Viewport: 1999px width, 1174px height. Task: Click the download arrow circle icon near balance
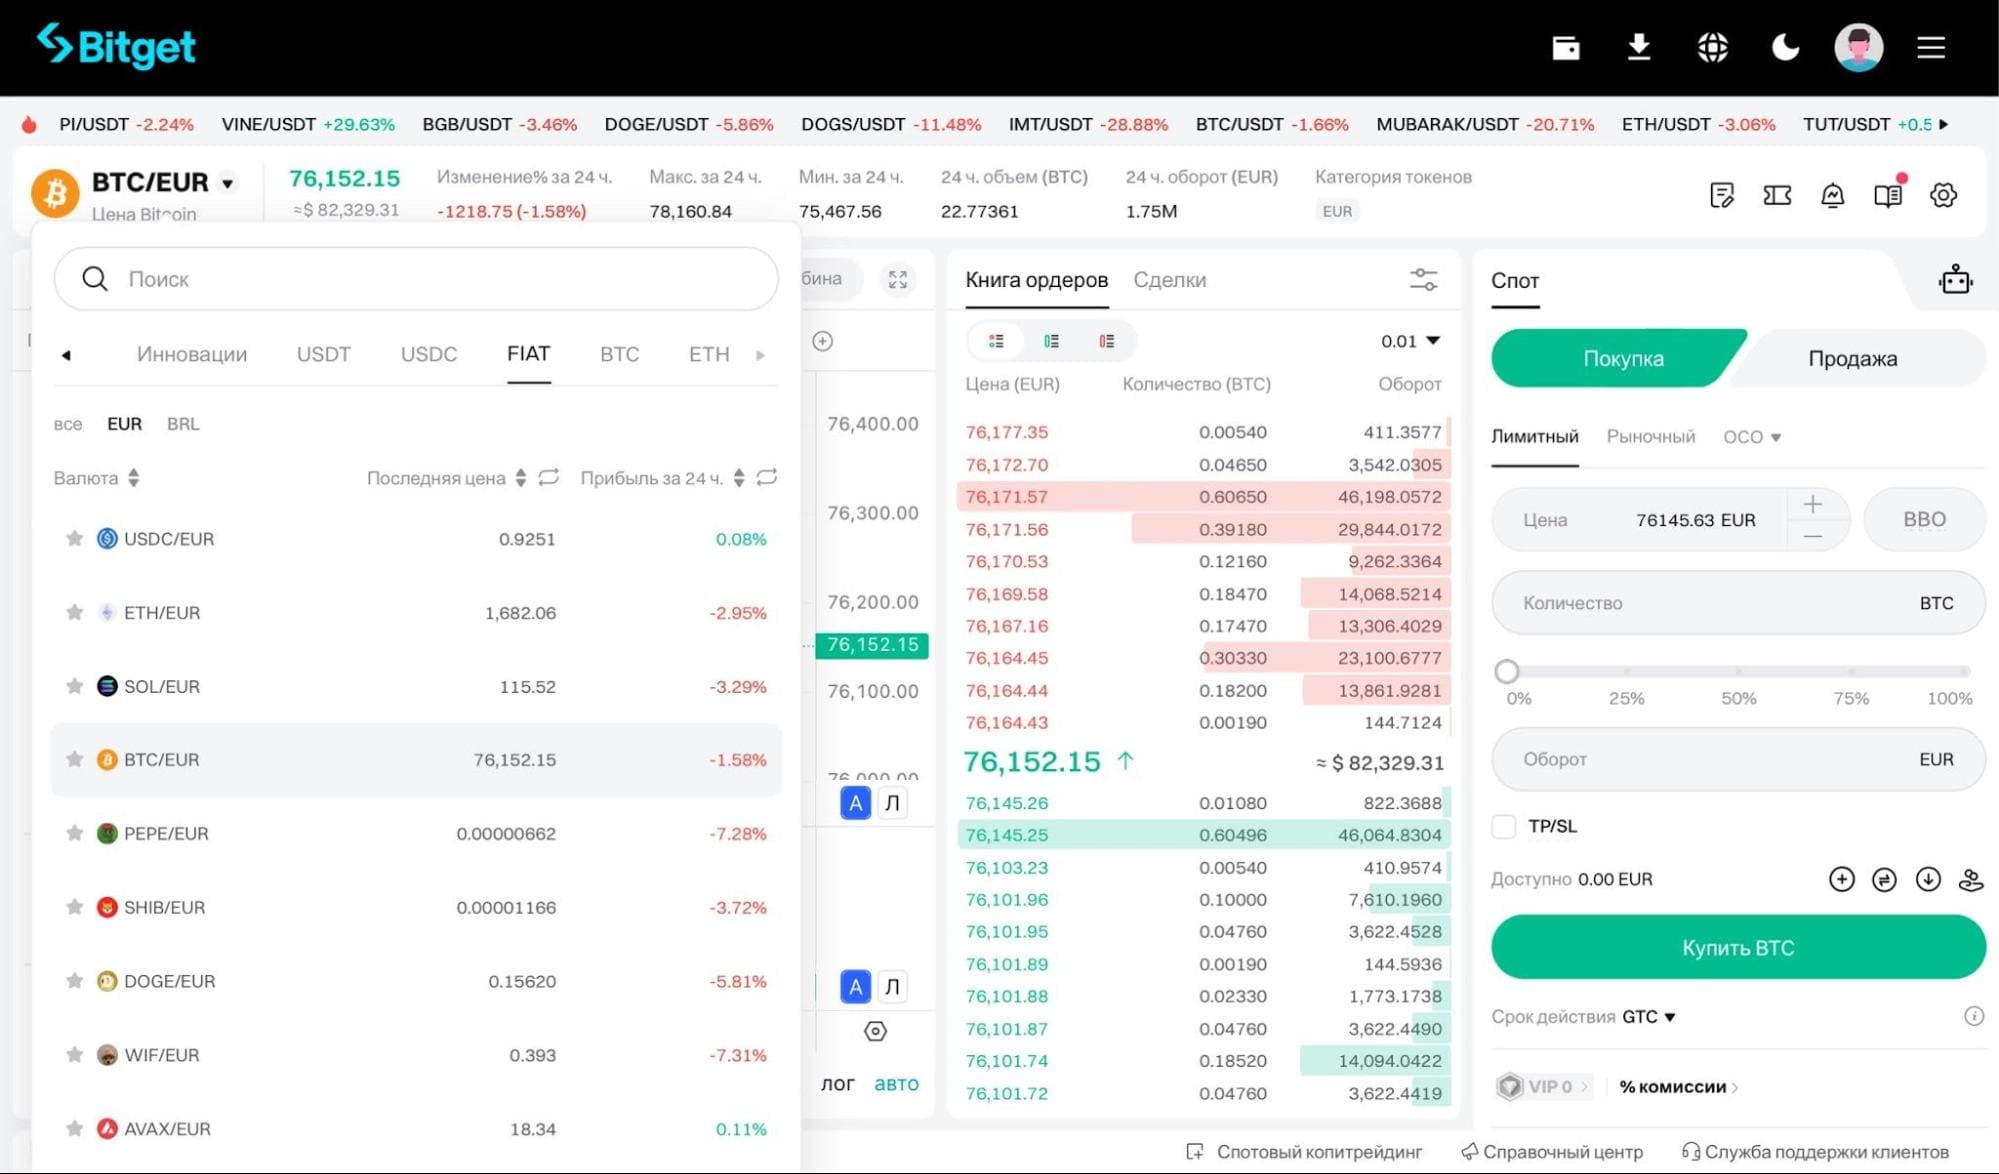coord(1928,879)
